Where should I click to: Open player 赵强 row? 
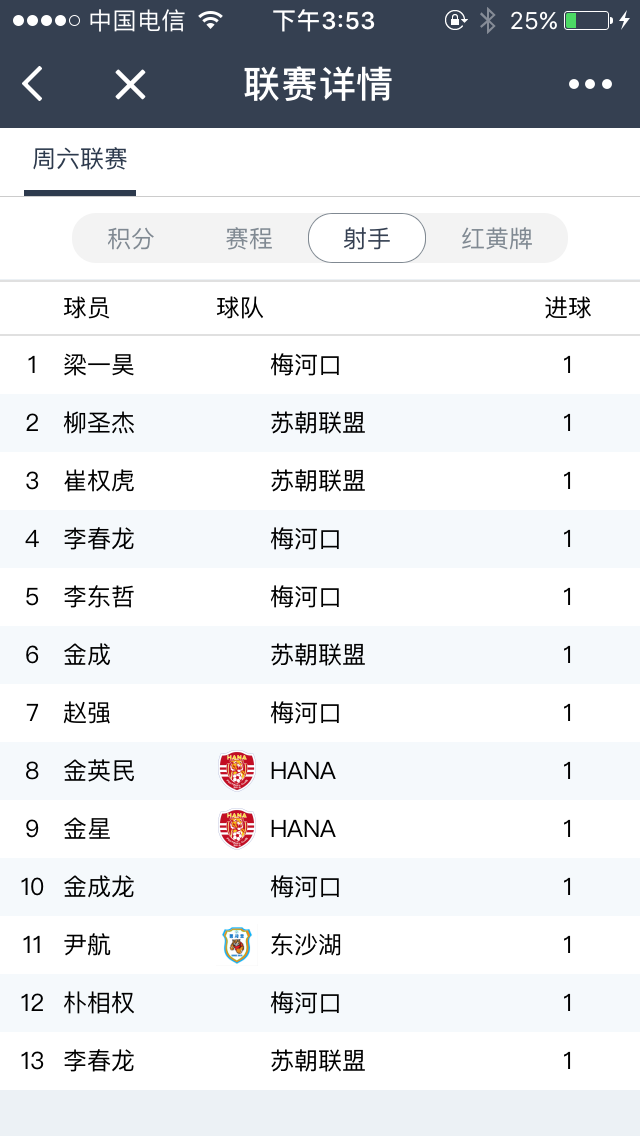click(87, 713)
